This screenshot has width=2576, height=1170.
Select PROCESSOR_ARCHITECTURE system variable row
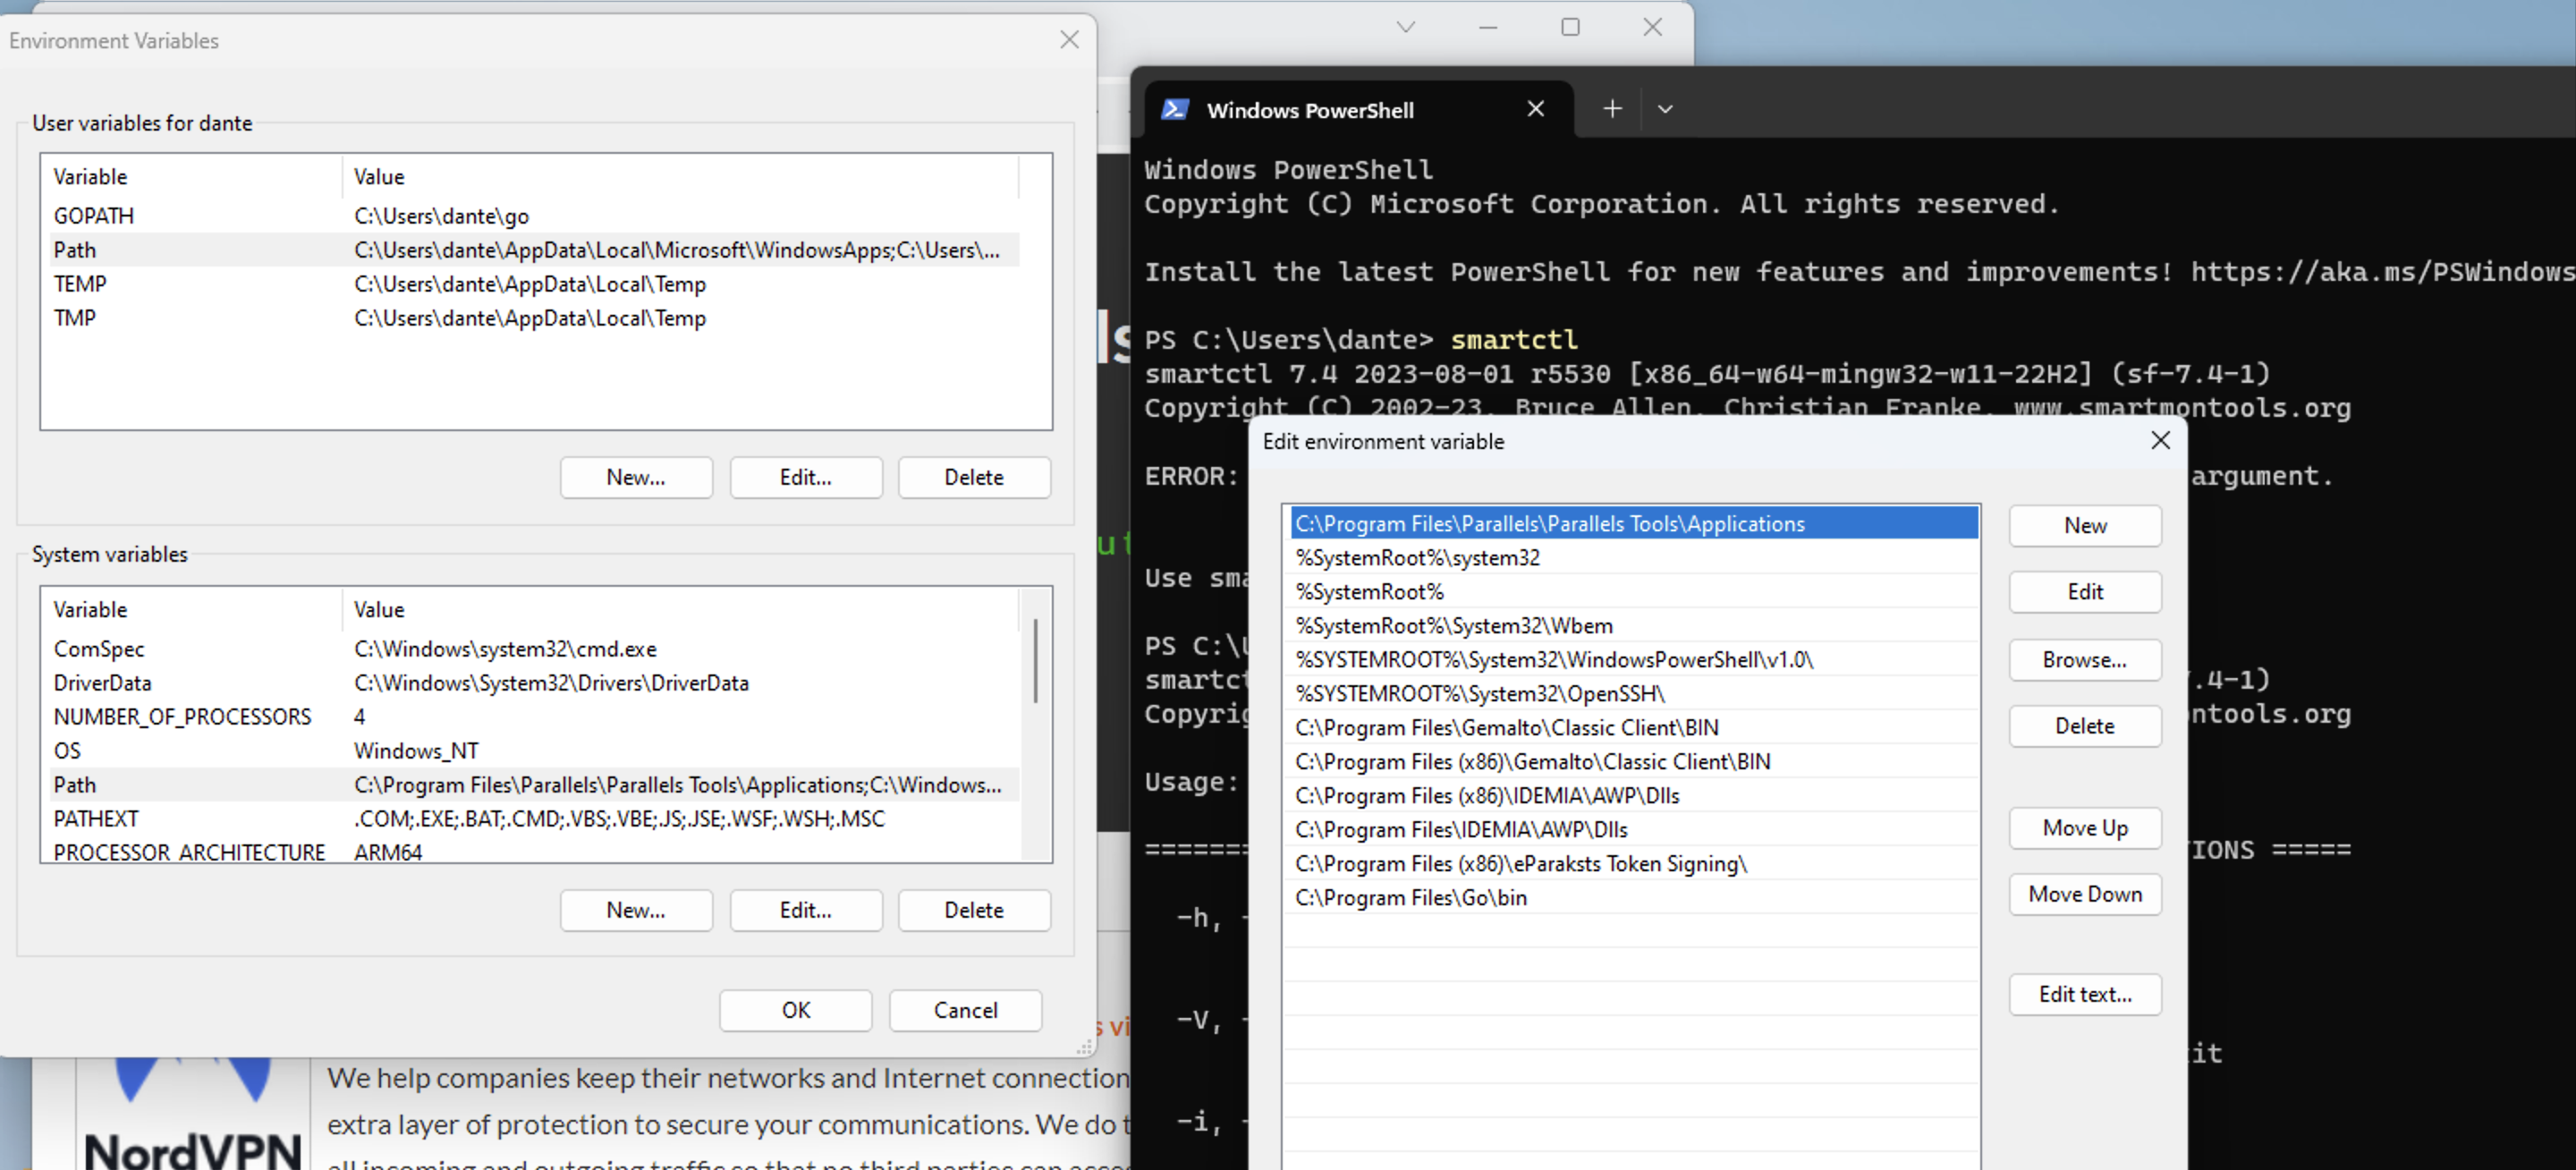pos(534,851)
